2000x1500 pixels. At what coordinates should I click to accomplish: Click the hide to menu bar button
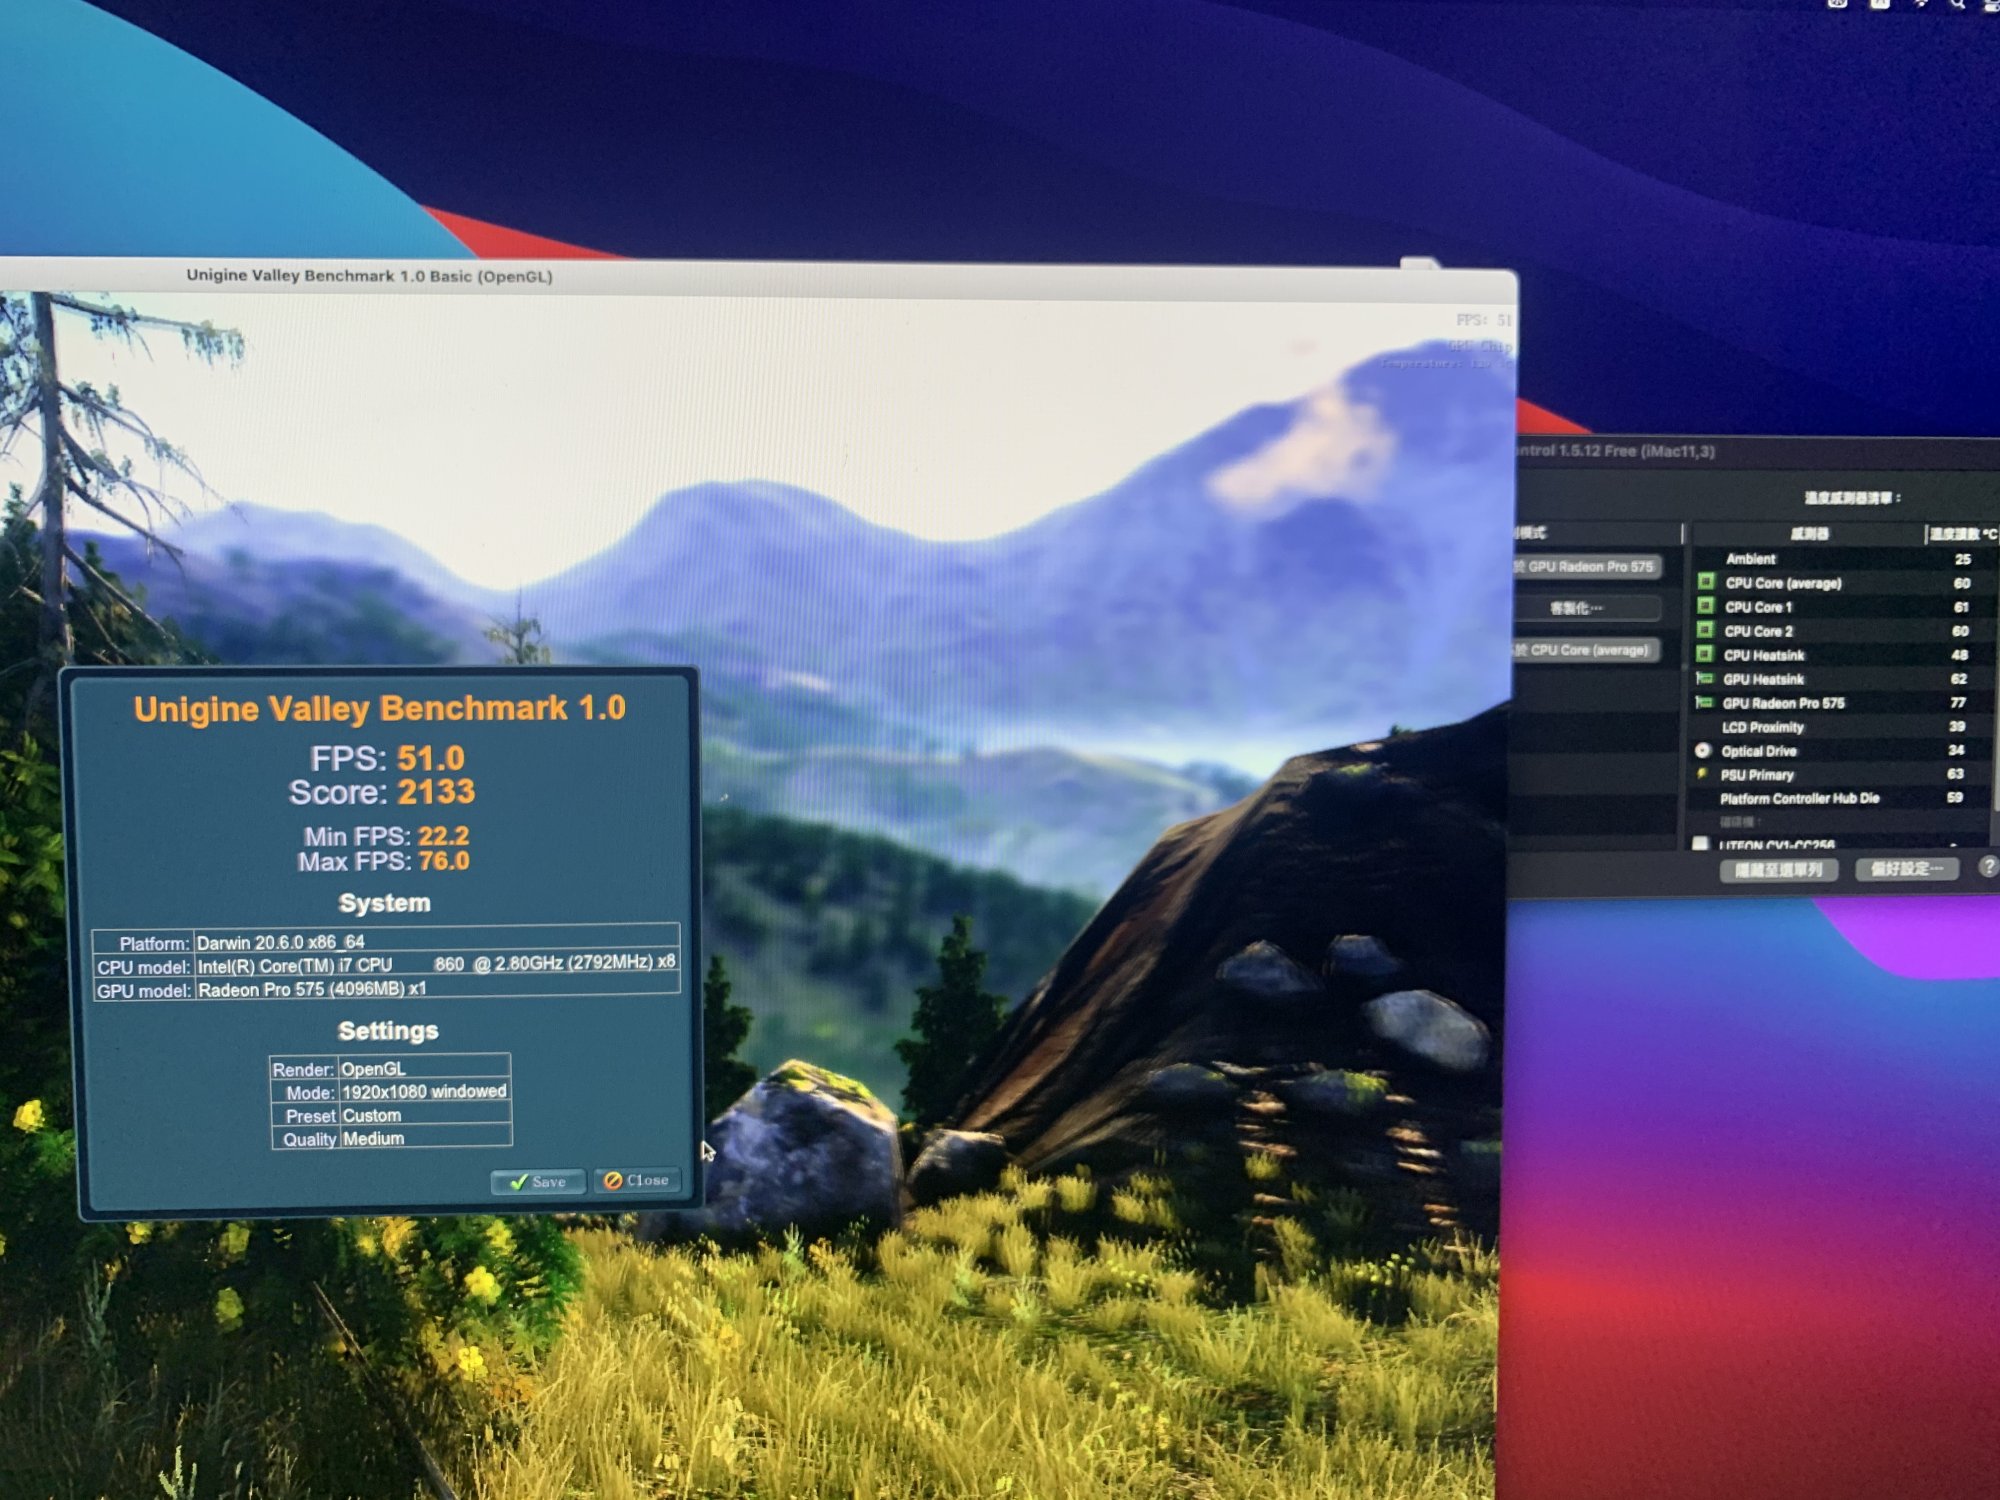click(x=1778, y=870)
